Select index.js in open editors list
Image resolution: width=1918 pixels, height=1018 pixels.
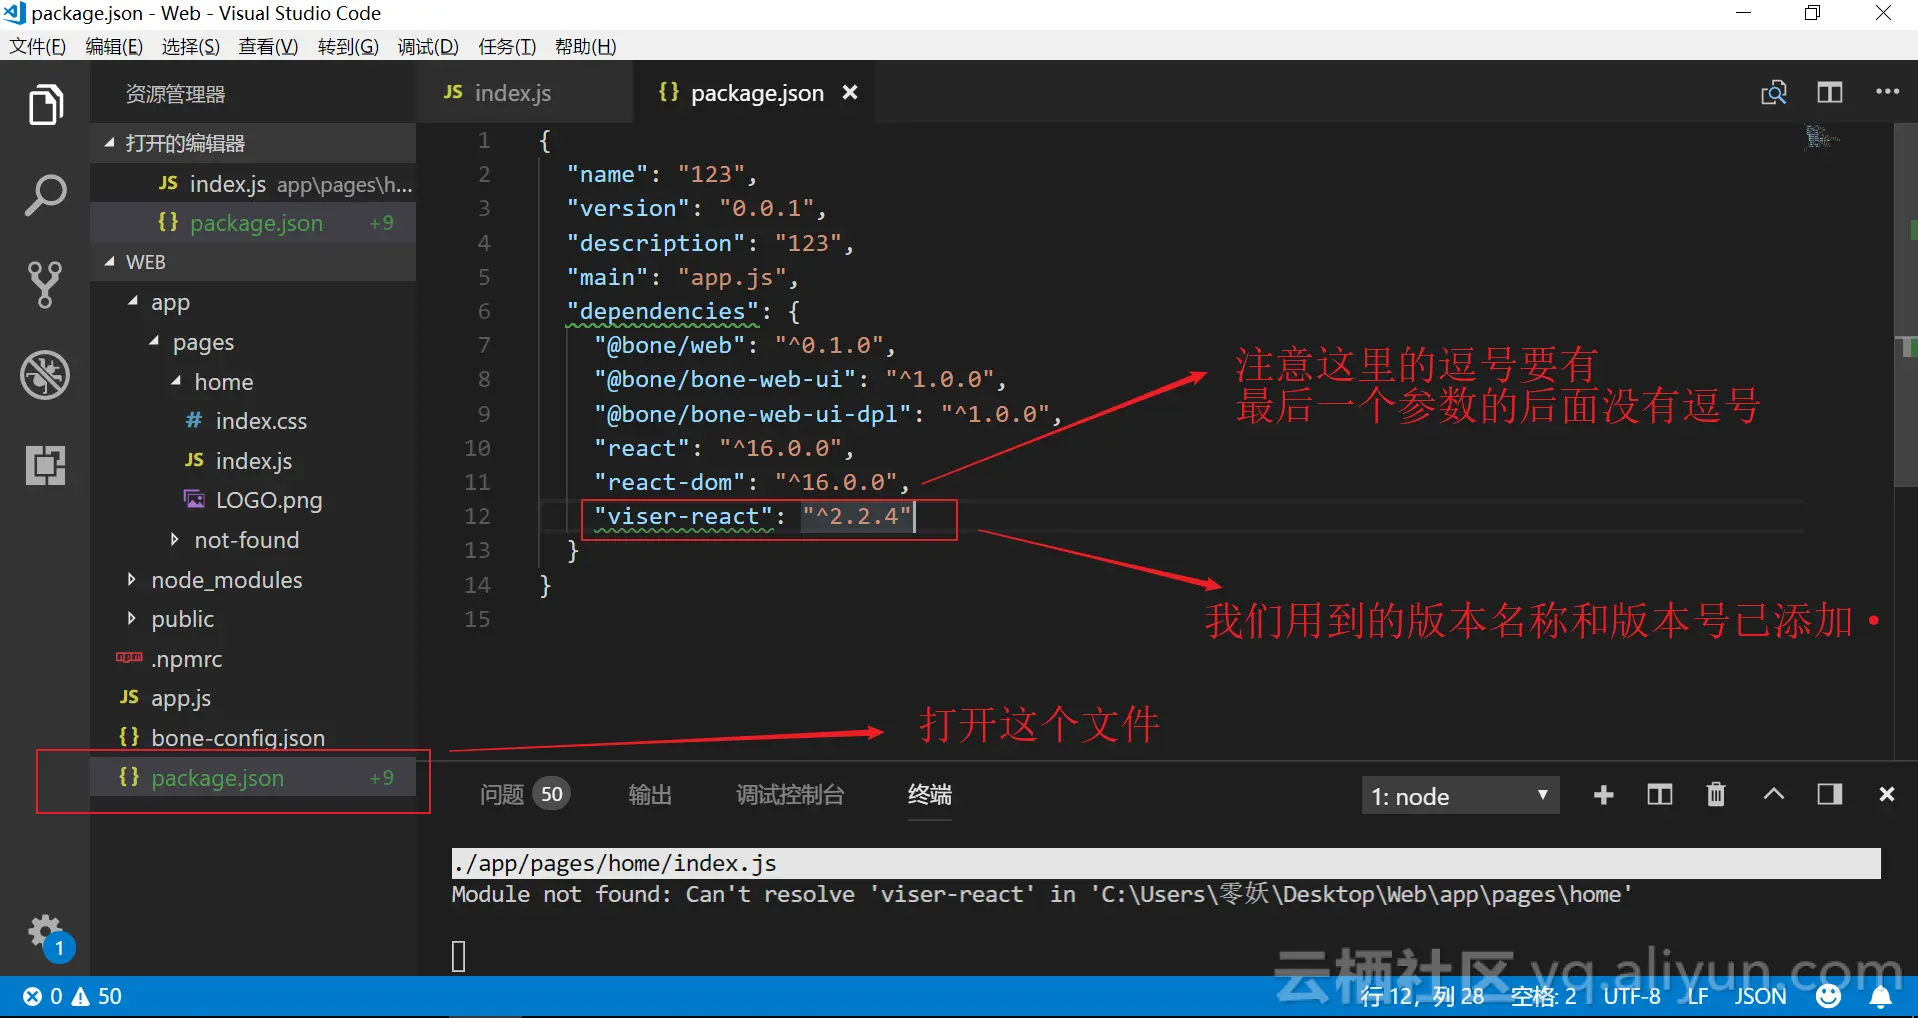253,184
